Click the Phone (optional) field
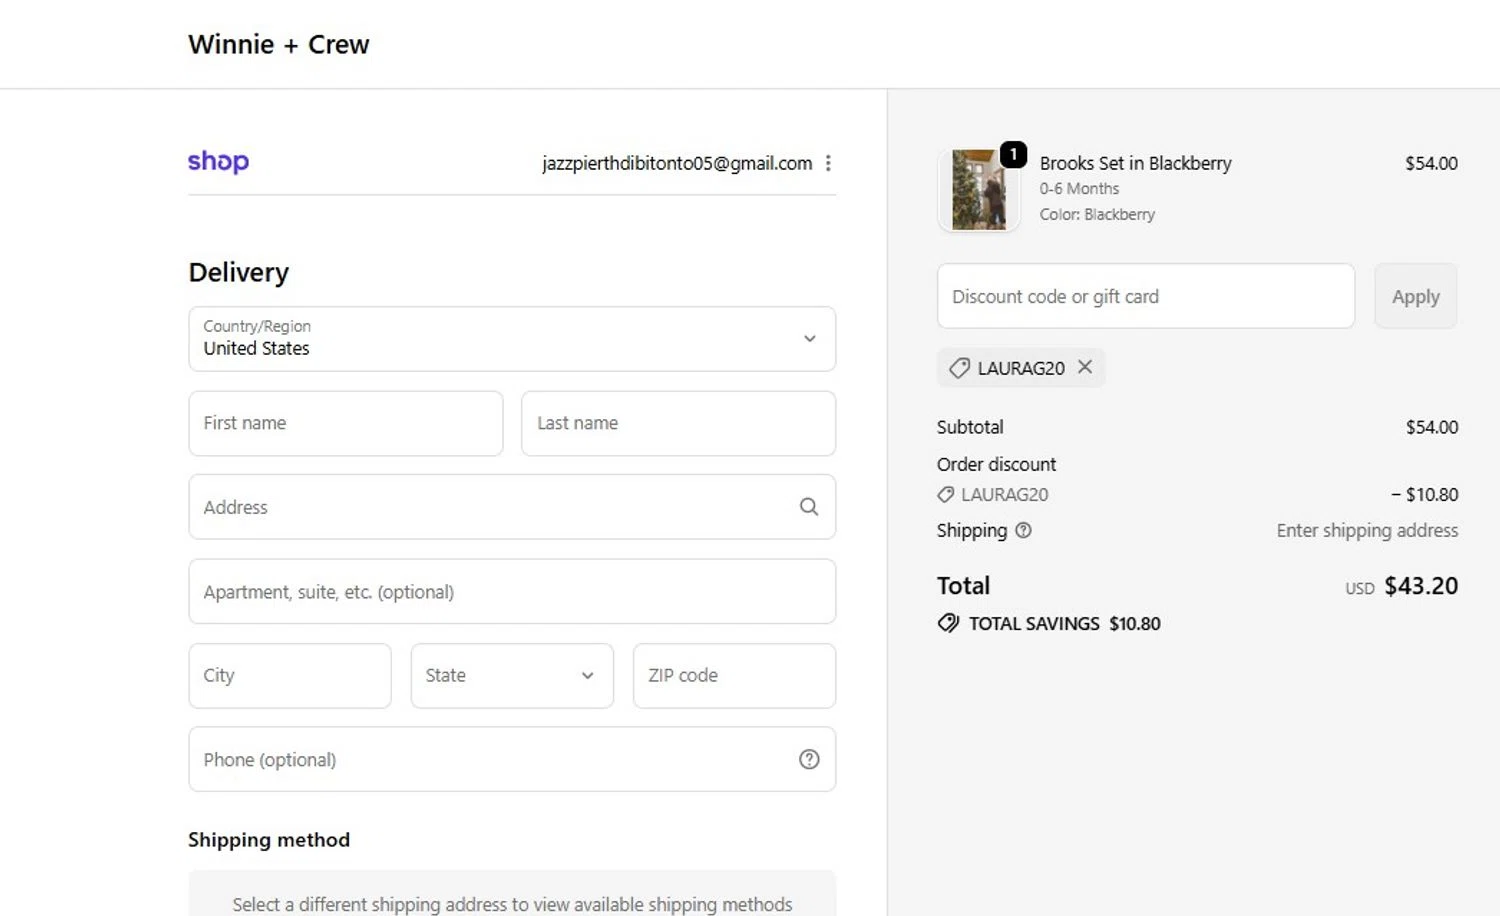The height and width of the screenshot is (916, 1500). [x=512, y=760]
